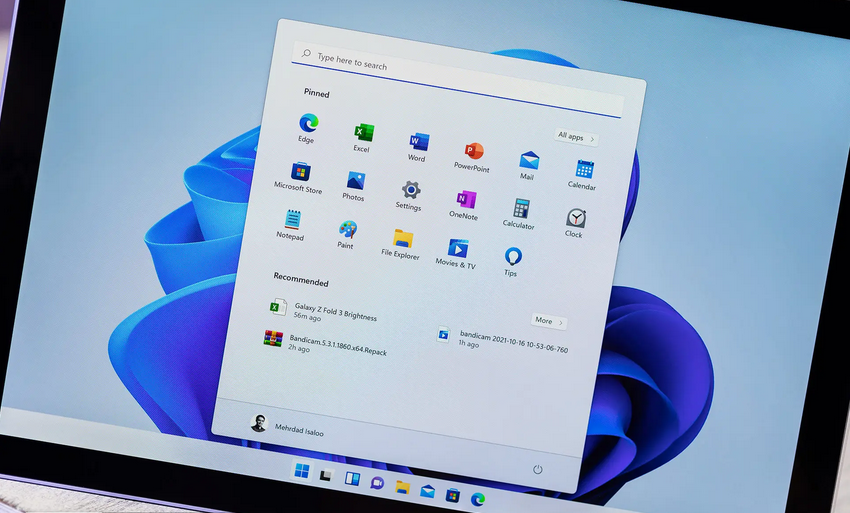Click the More button in Recommended
Image resolution: width=850 pixels, height=513 pixels.
pos(549,321)
